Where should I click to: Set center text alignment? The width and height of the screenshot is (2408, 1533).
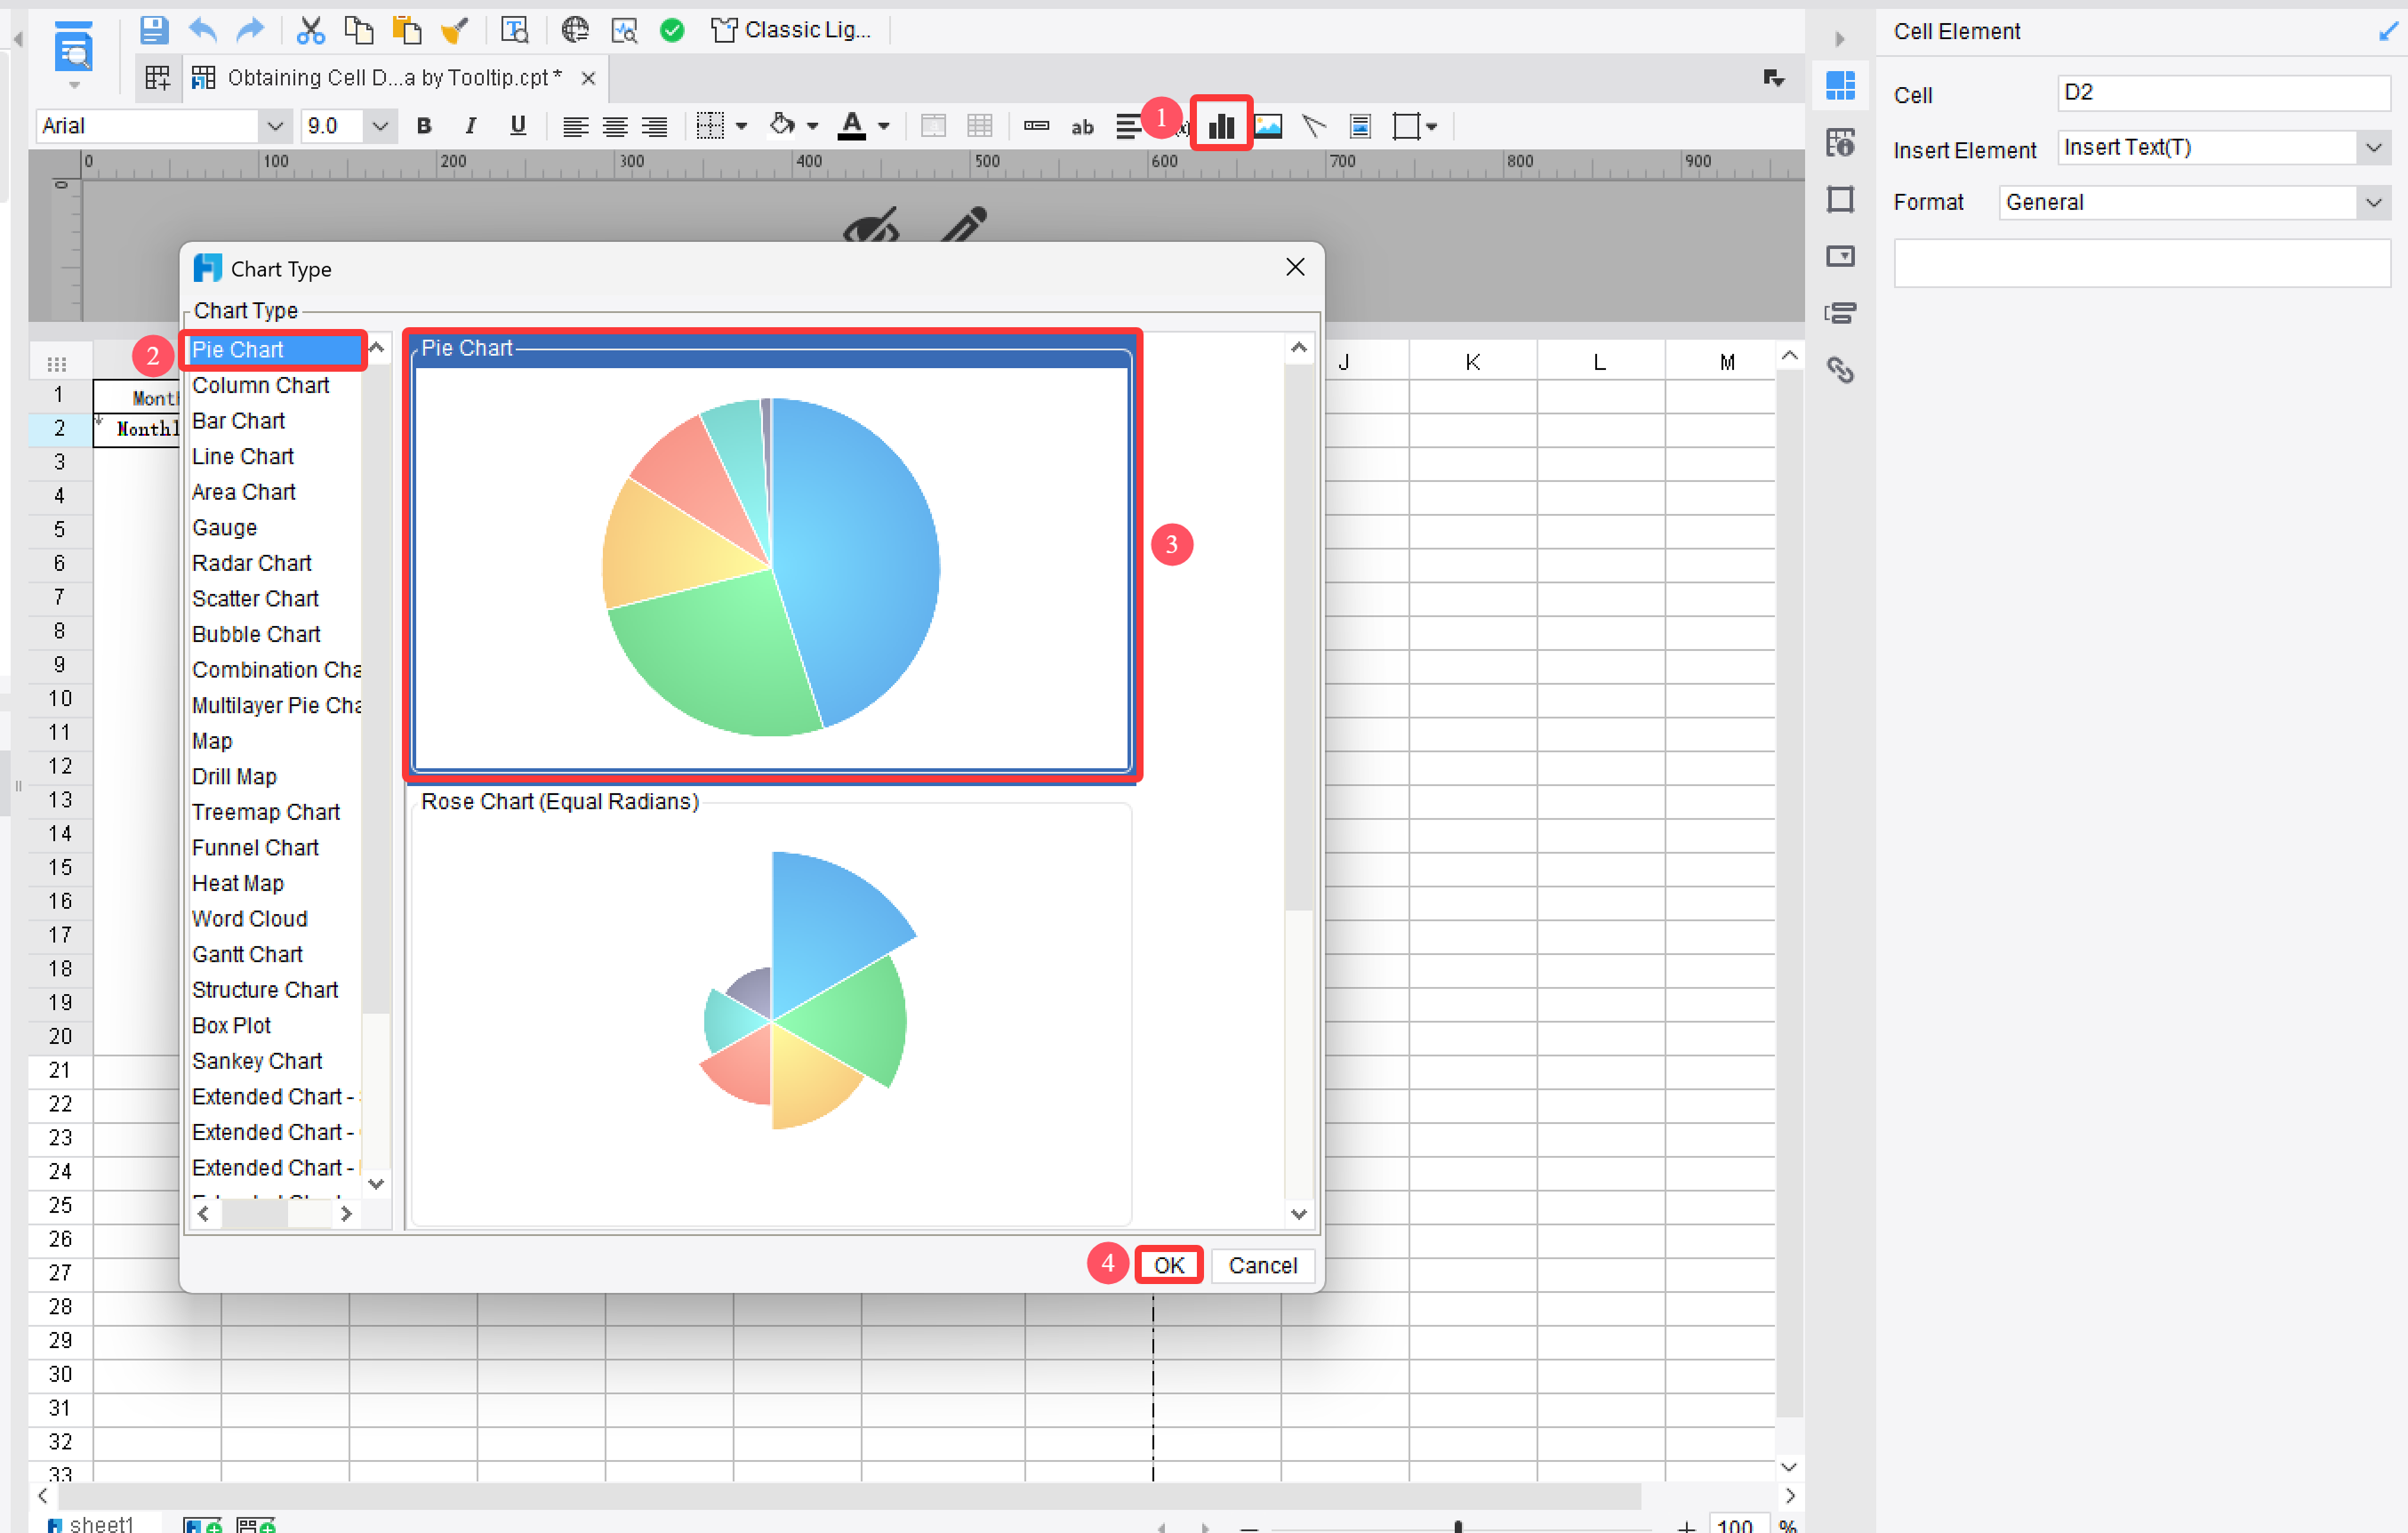coord(615,126)
